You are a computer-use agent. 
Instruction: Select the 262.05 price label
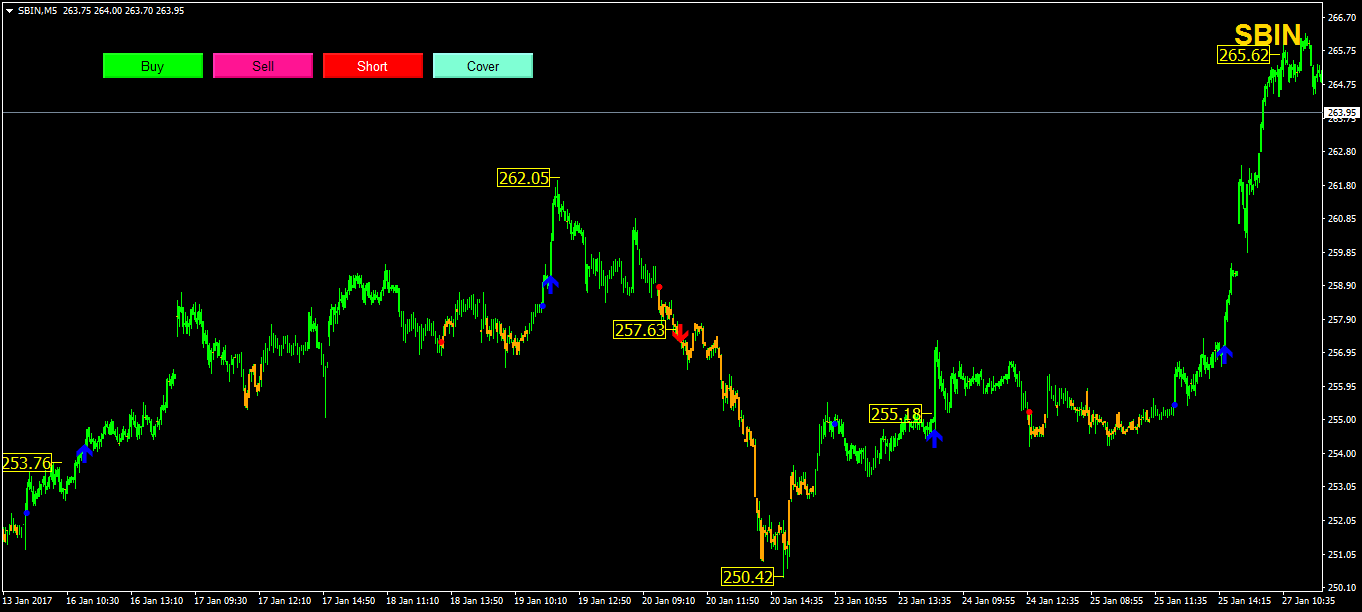(x=524, y=178)
